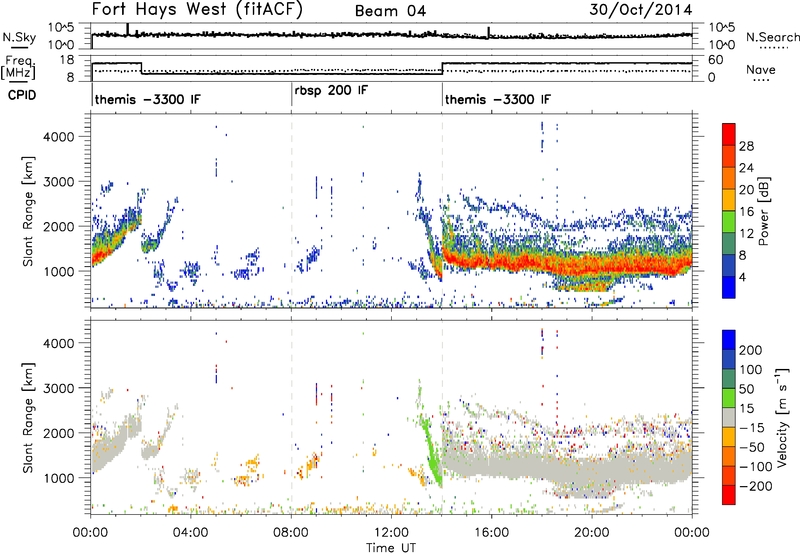Click the '20:00' time axis tick
Screen dimensions: 800x554
(592, 532)
